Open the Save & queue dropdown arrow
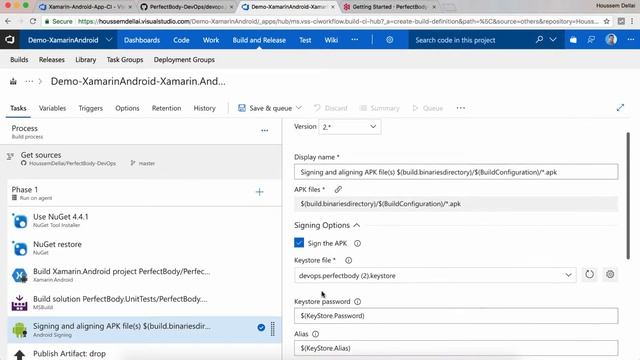This screenshot has width=640, height=360. 298,108
